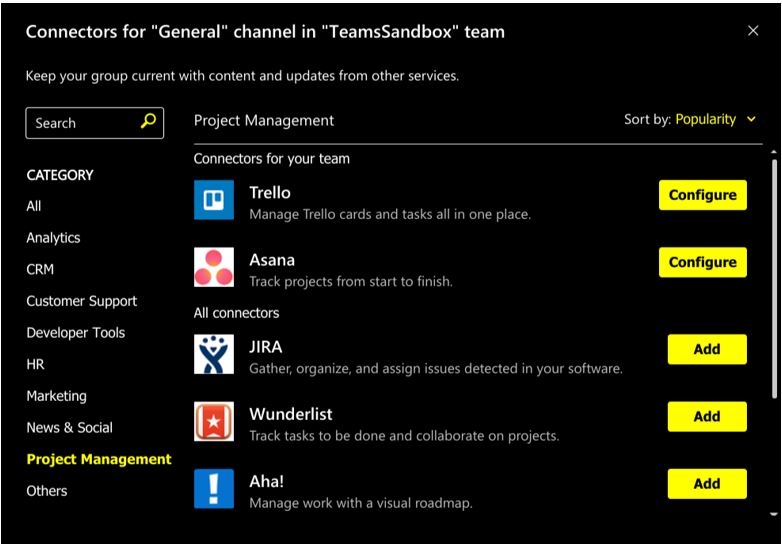Select the Marketing category
Screen dimensions: 782x544
tap(56, 396)
